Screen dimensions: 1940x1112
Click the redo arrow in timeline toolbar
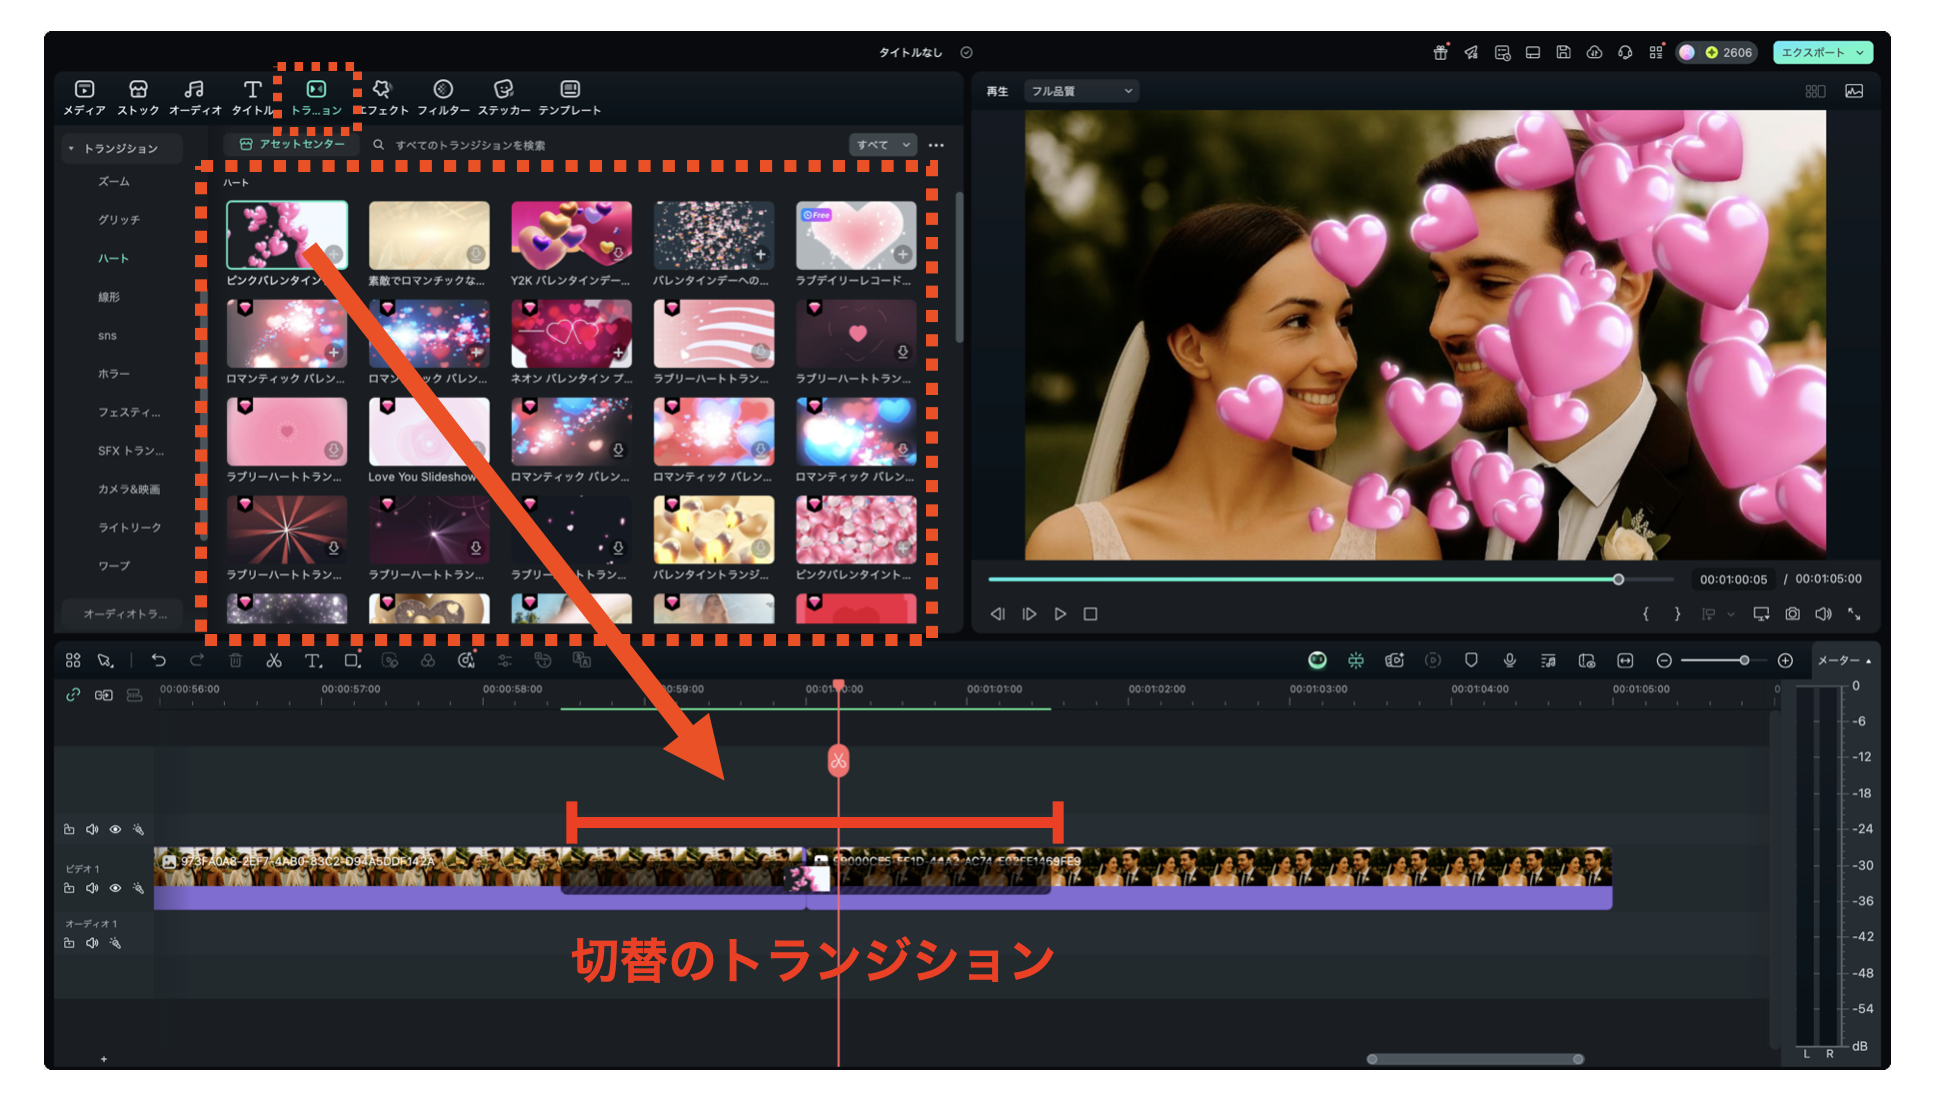197,661
